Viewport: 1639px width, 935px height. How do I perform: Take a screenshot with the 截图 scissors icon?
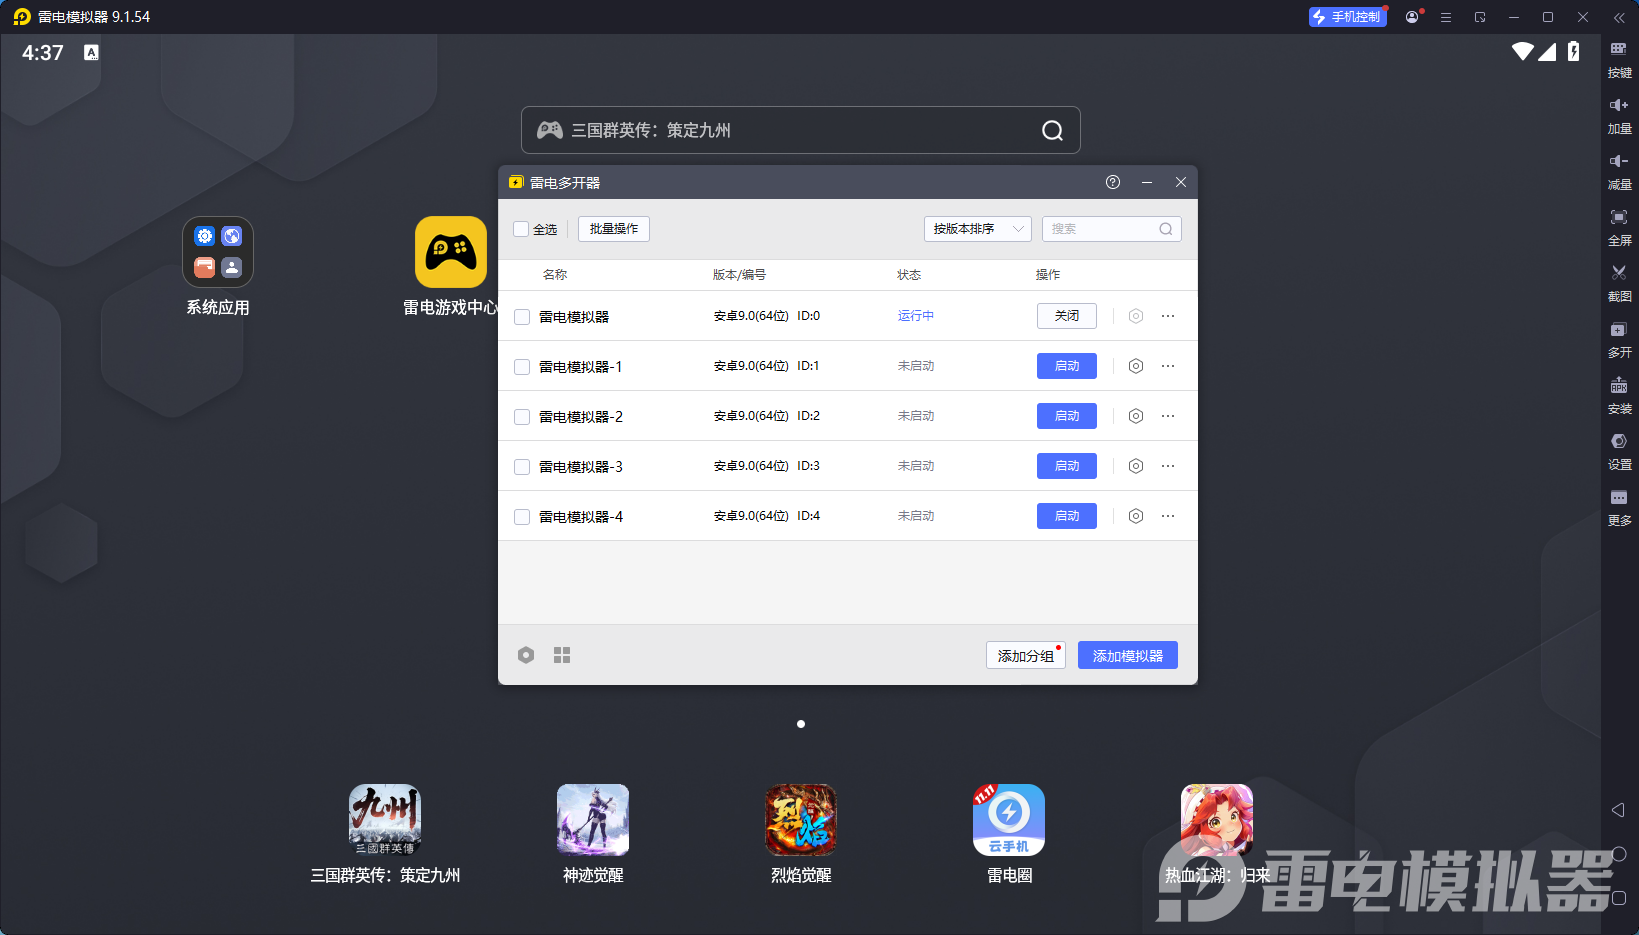1619,283
